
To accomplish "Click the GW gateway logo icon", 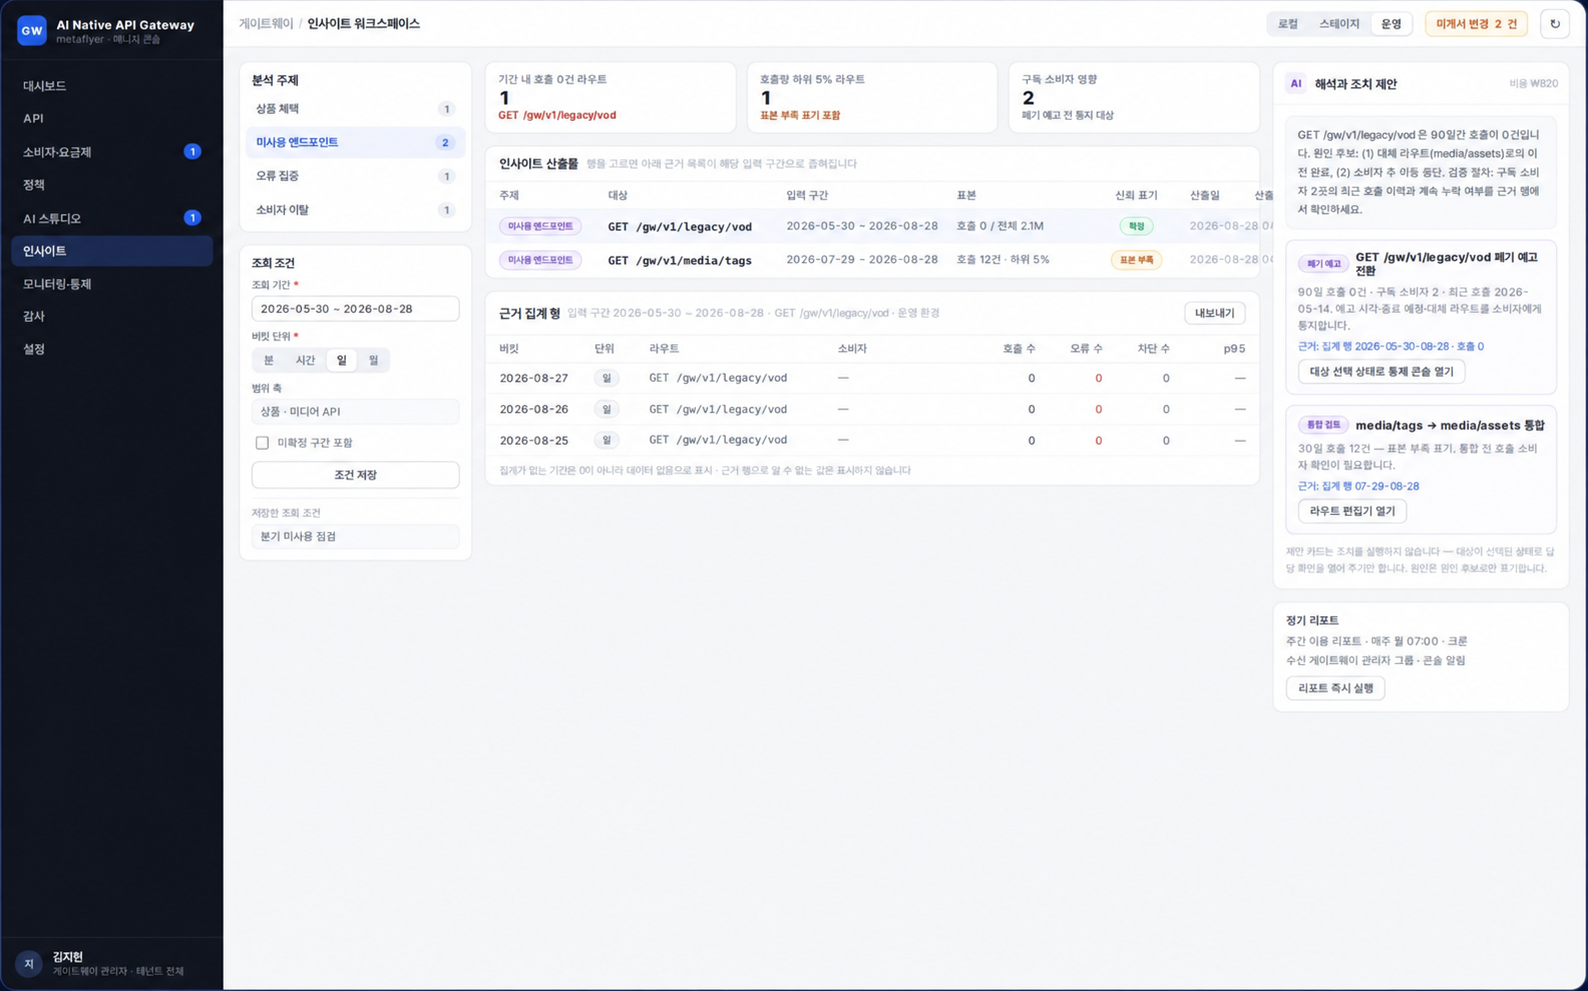I will point(32,31).
